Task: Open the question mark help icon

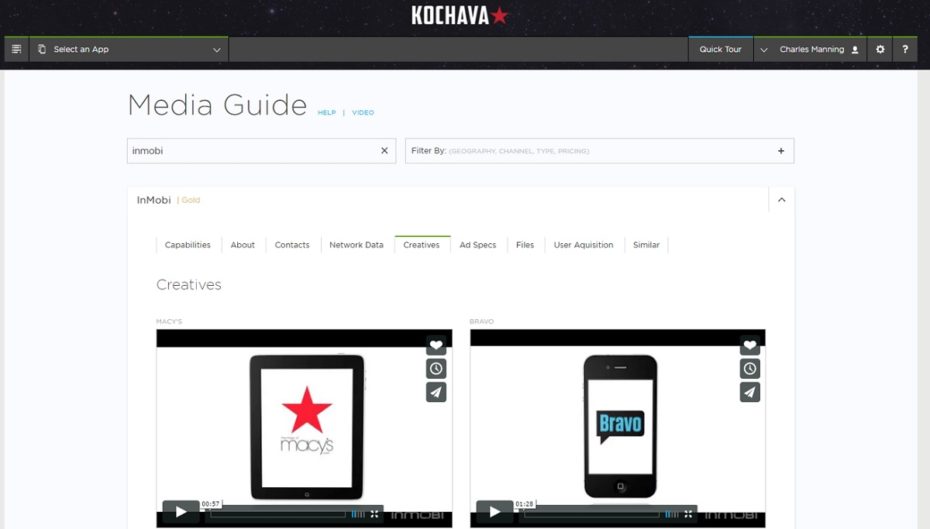Action: coord(905,49)
